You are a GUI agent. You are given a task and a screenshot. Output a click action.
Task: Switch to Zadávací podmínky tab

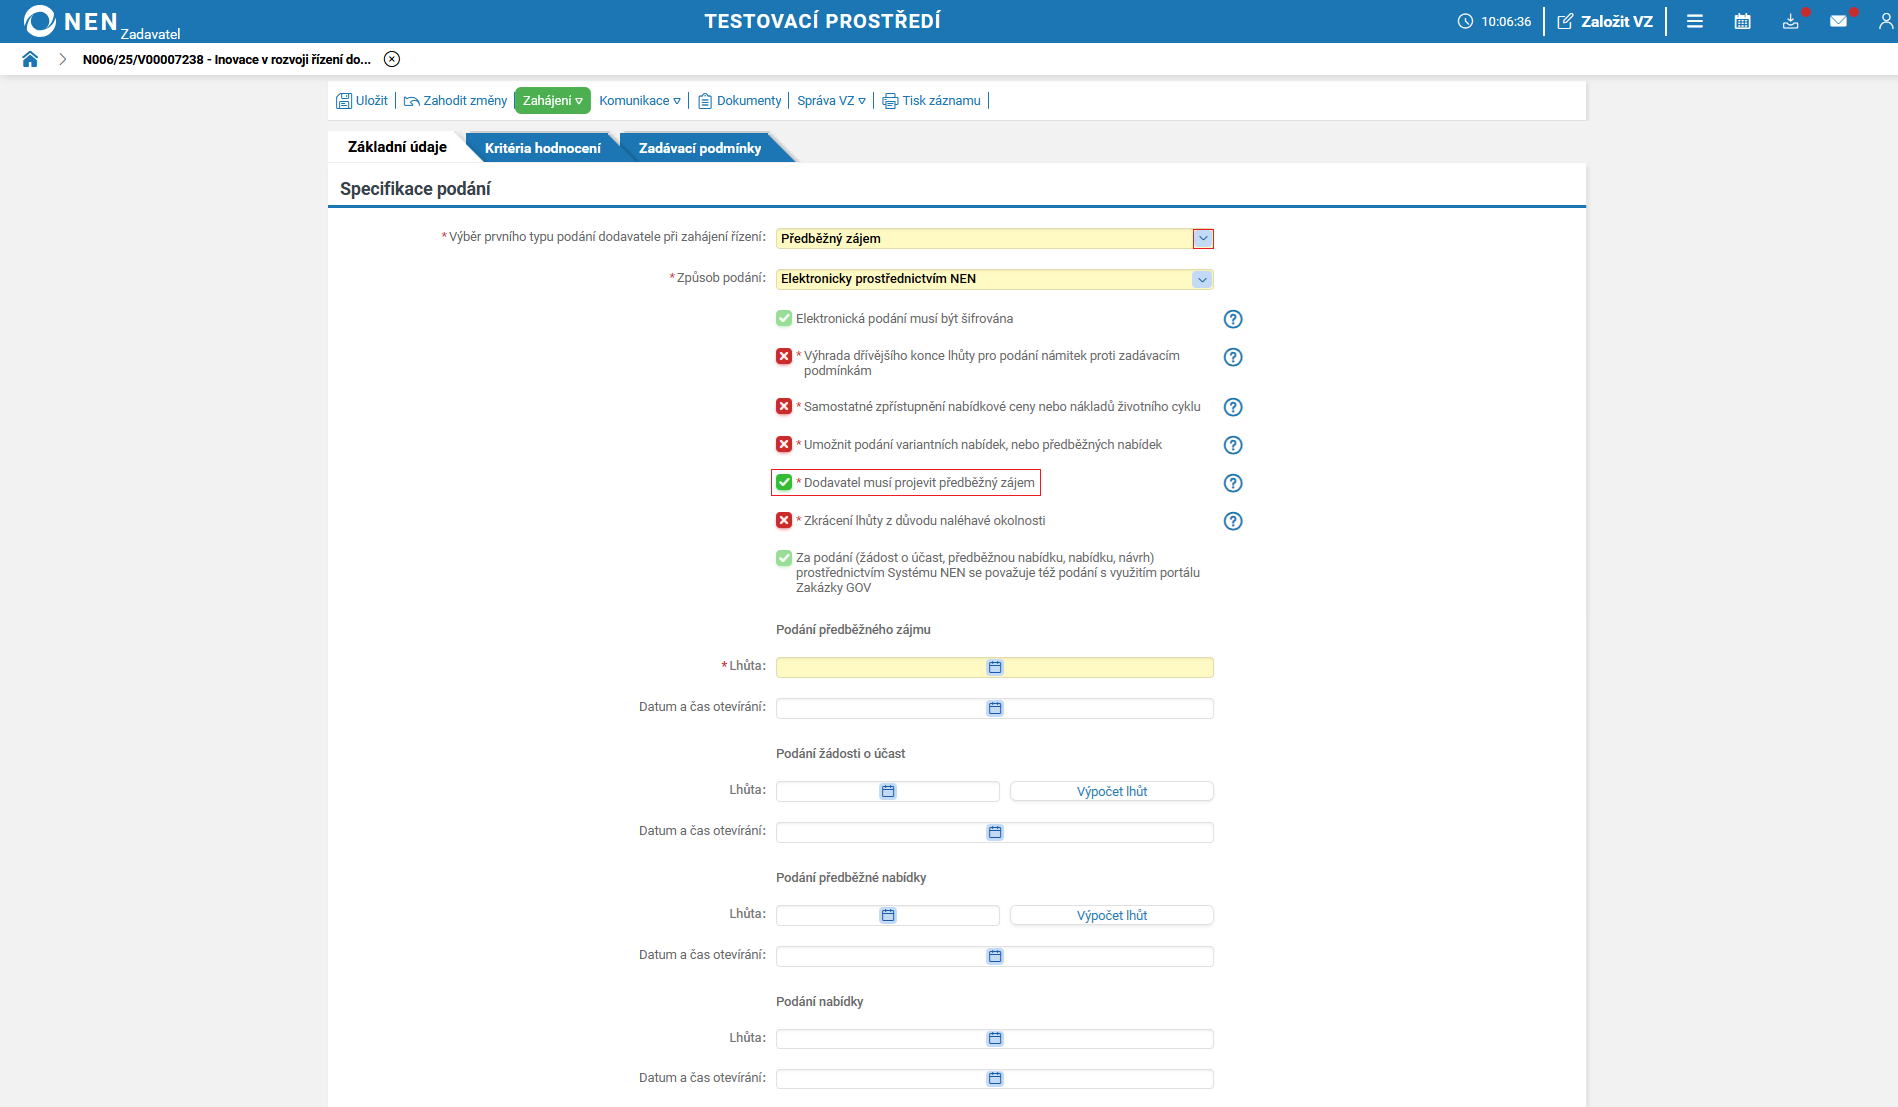click(700, 148)
